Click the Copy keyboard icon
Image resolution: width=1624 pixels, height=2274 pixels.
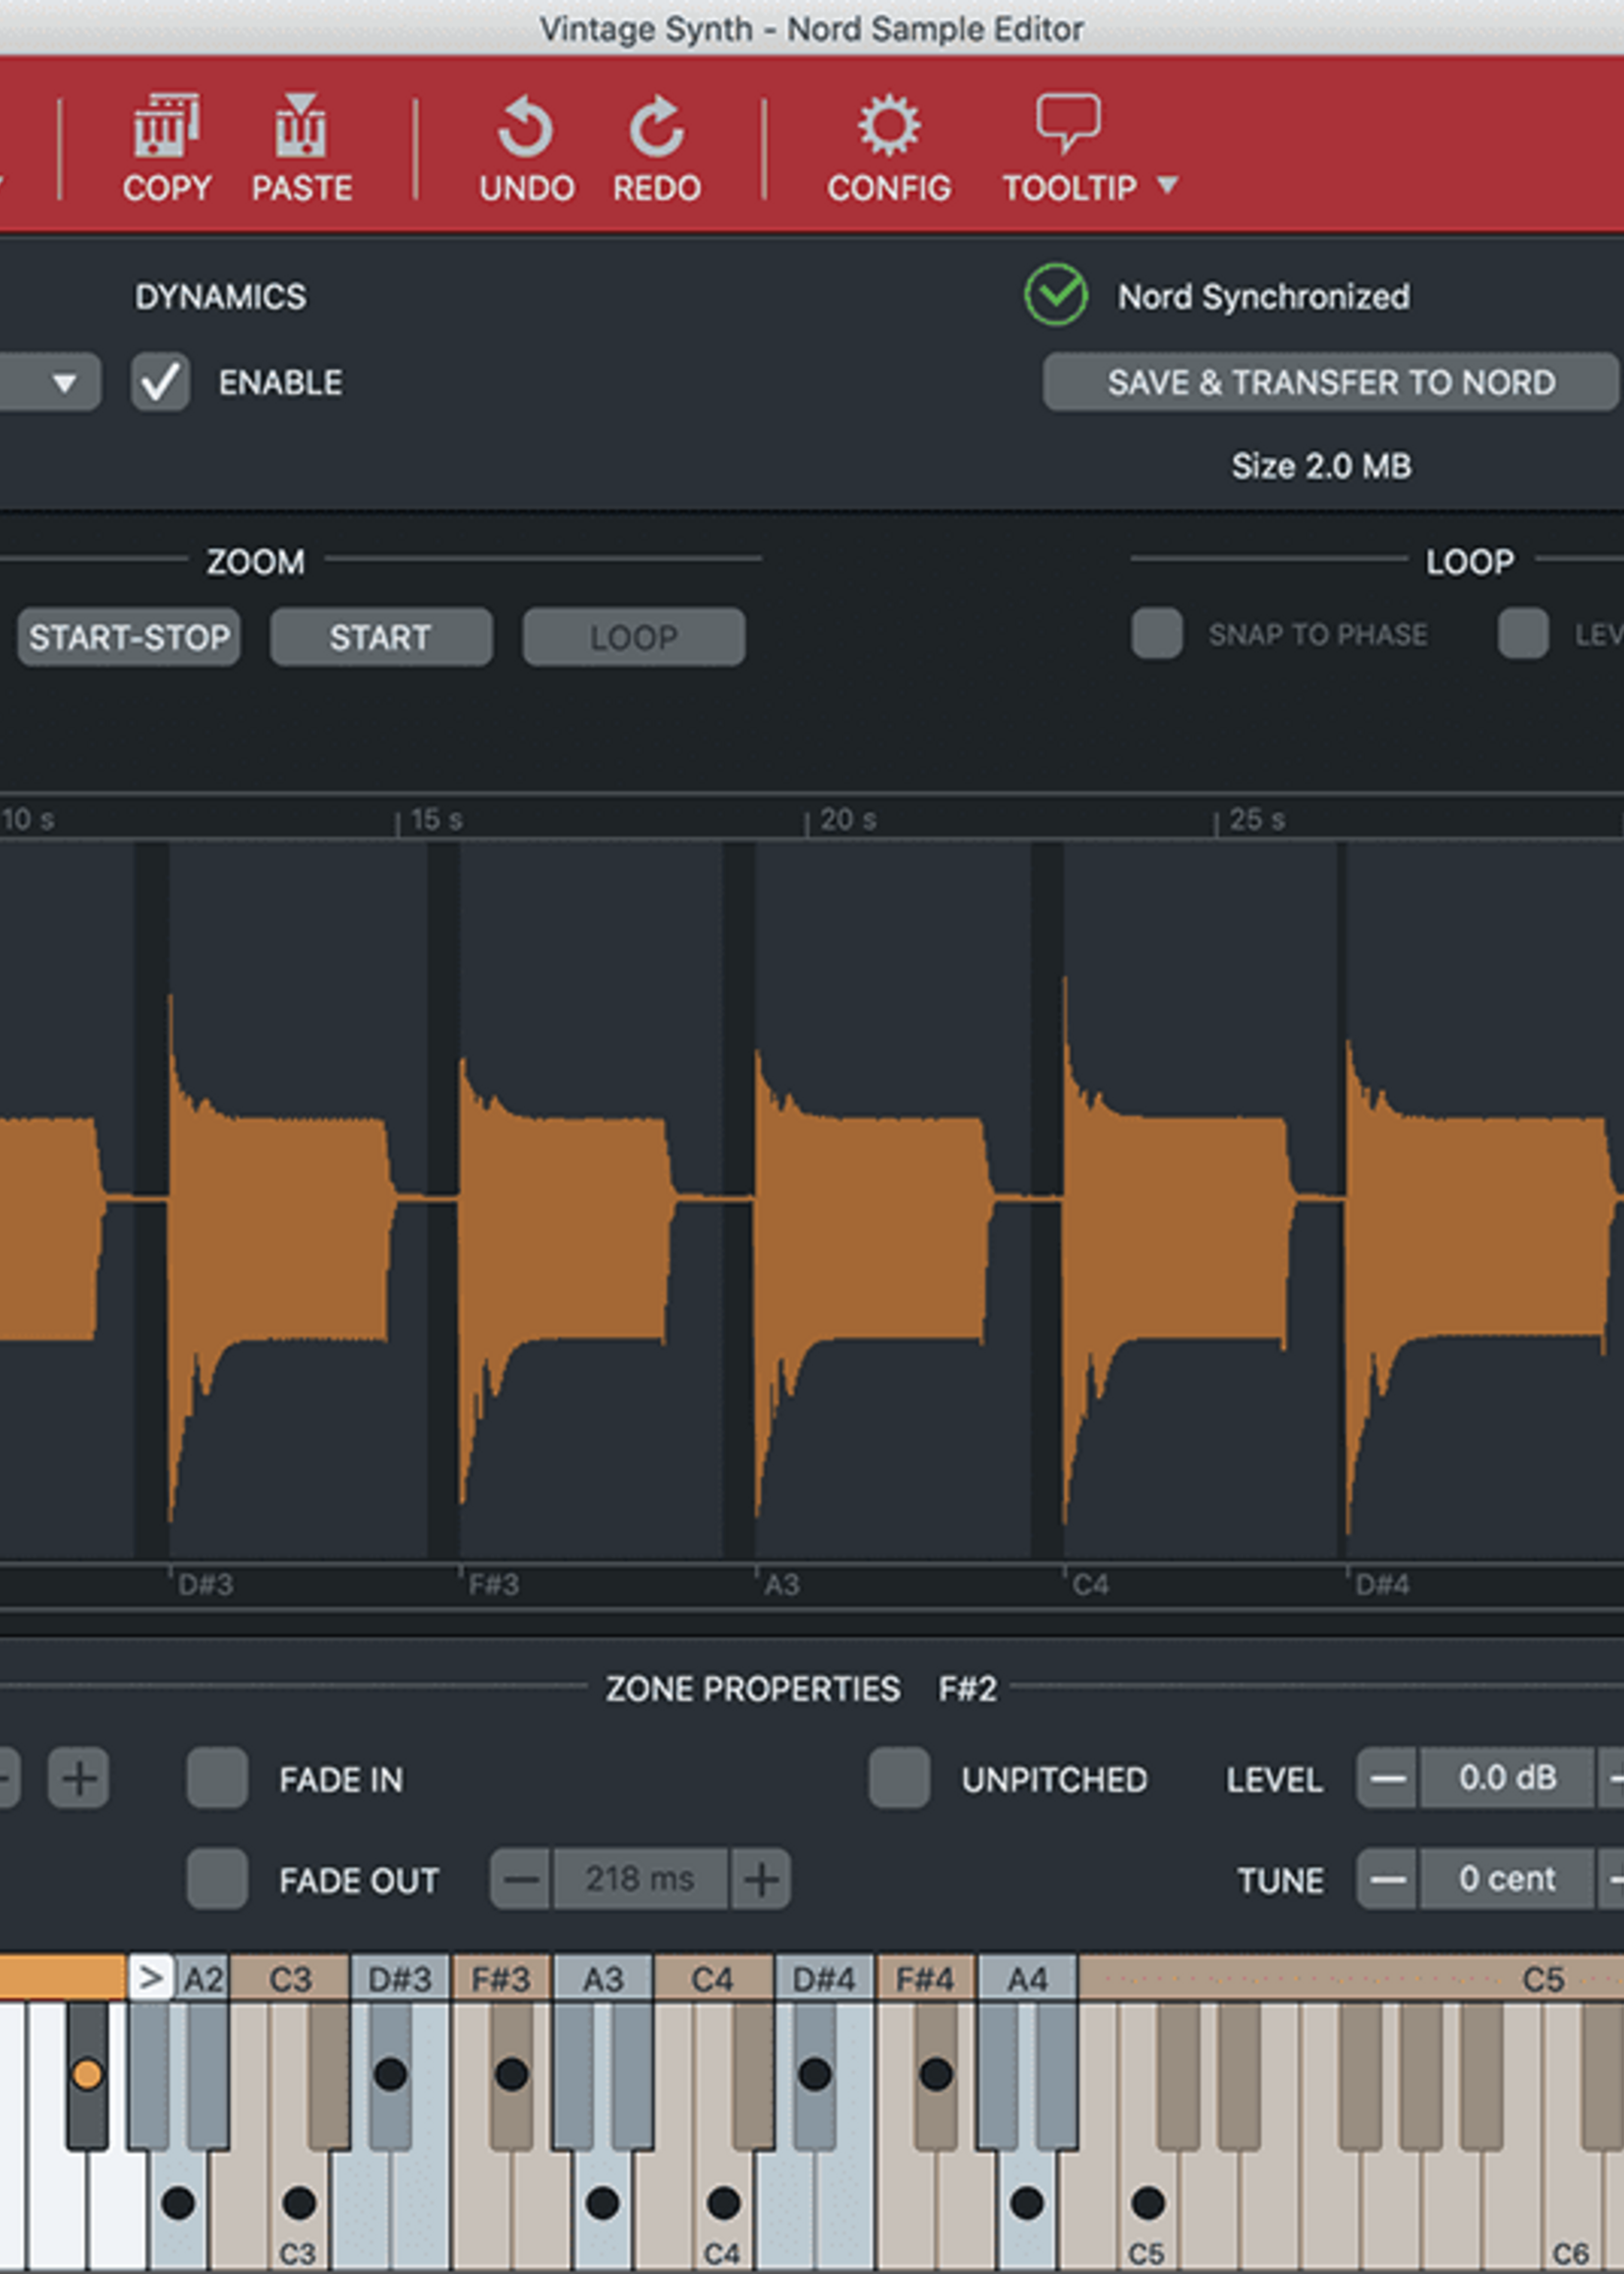[x=166, y=126]
